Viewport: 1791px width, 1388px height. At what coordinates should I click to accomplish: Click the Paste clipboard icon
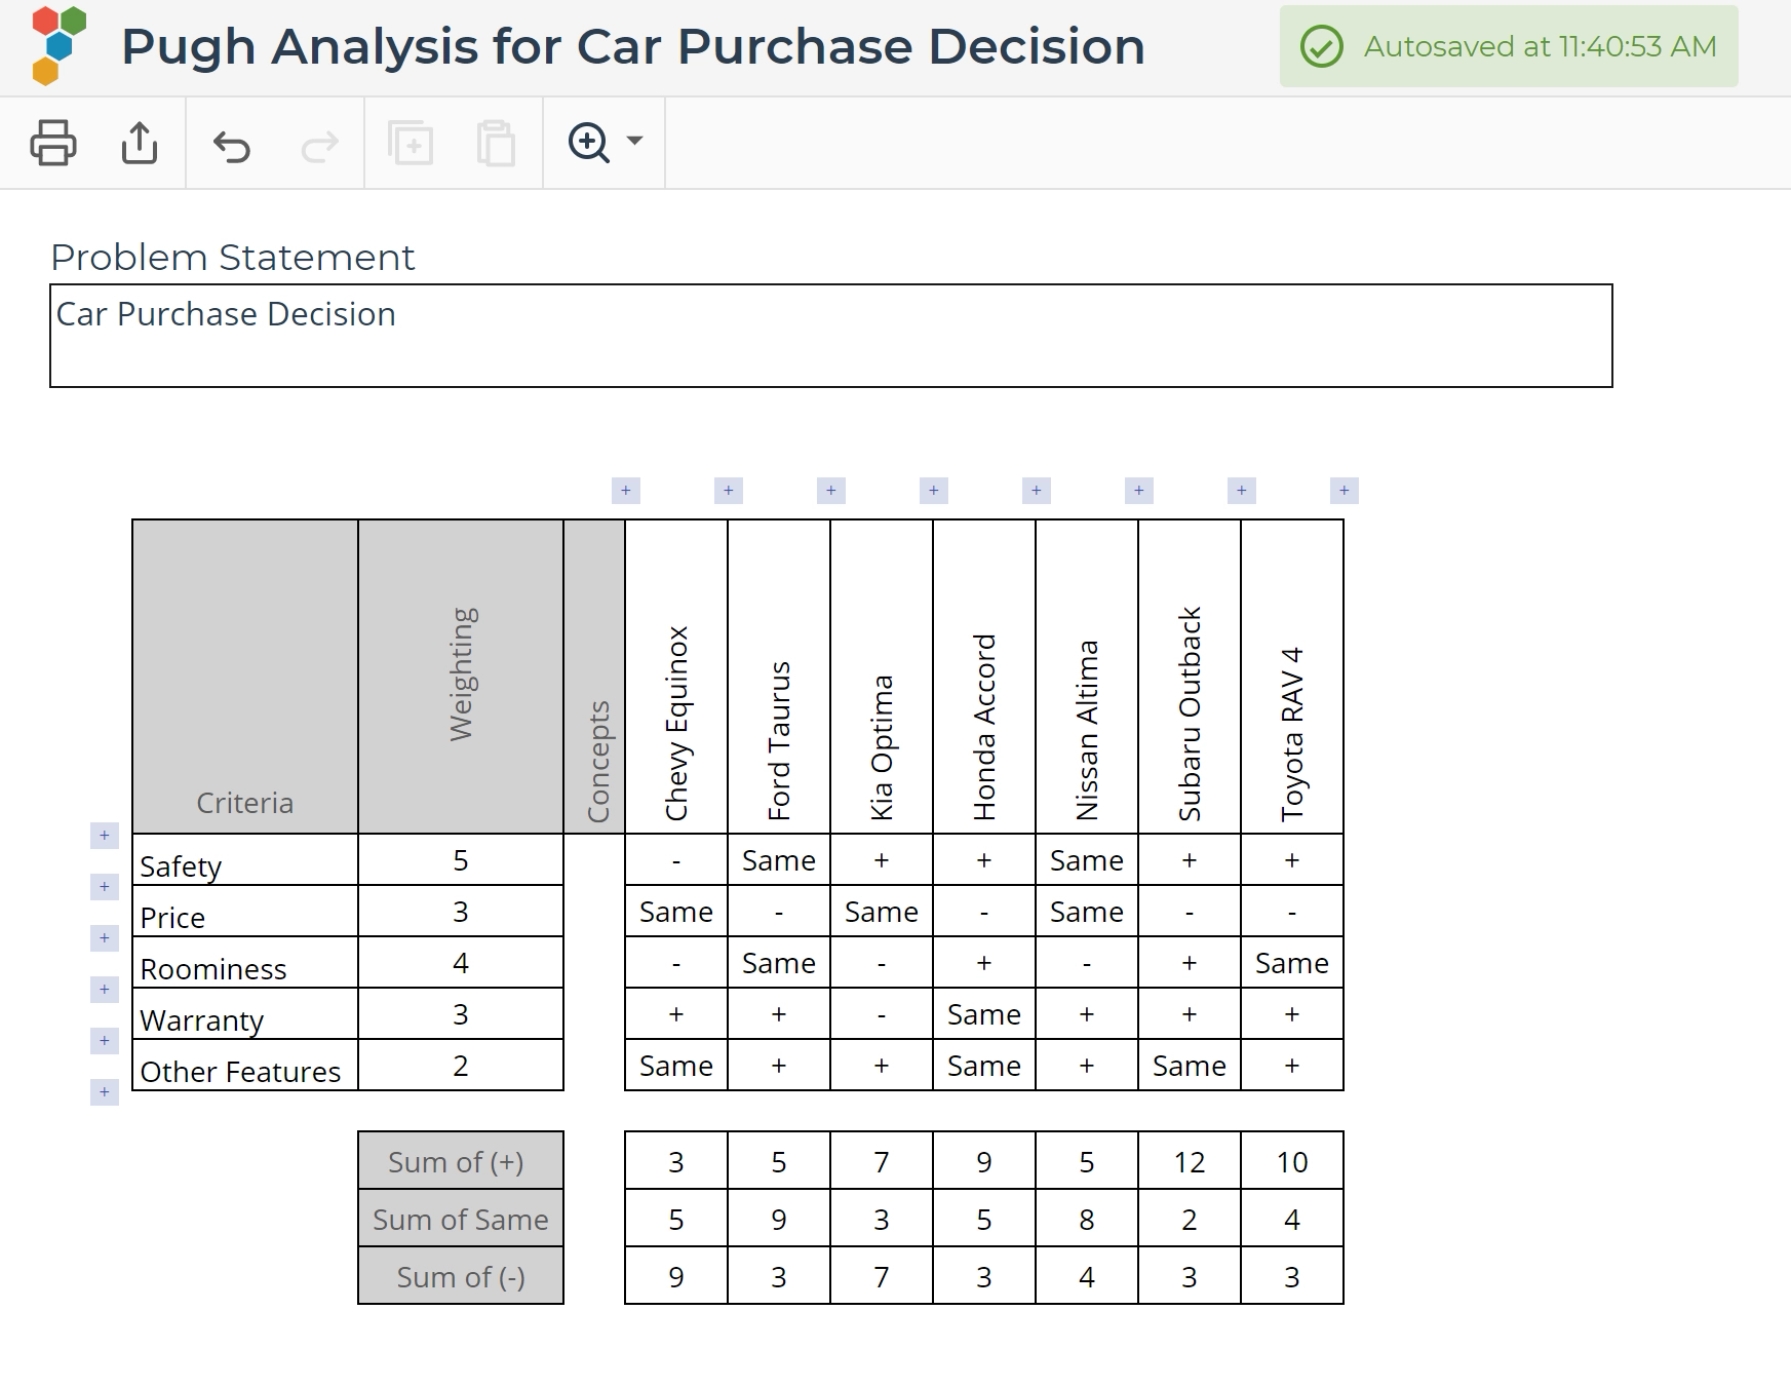click(496, 143)
